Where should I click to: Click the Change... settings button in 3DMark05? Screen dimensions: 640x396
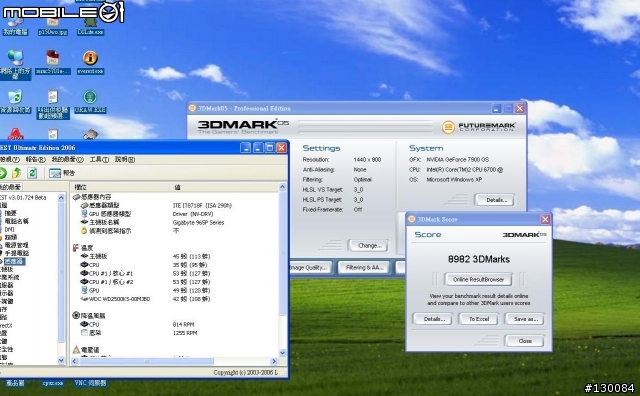[x=368, y=246]
